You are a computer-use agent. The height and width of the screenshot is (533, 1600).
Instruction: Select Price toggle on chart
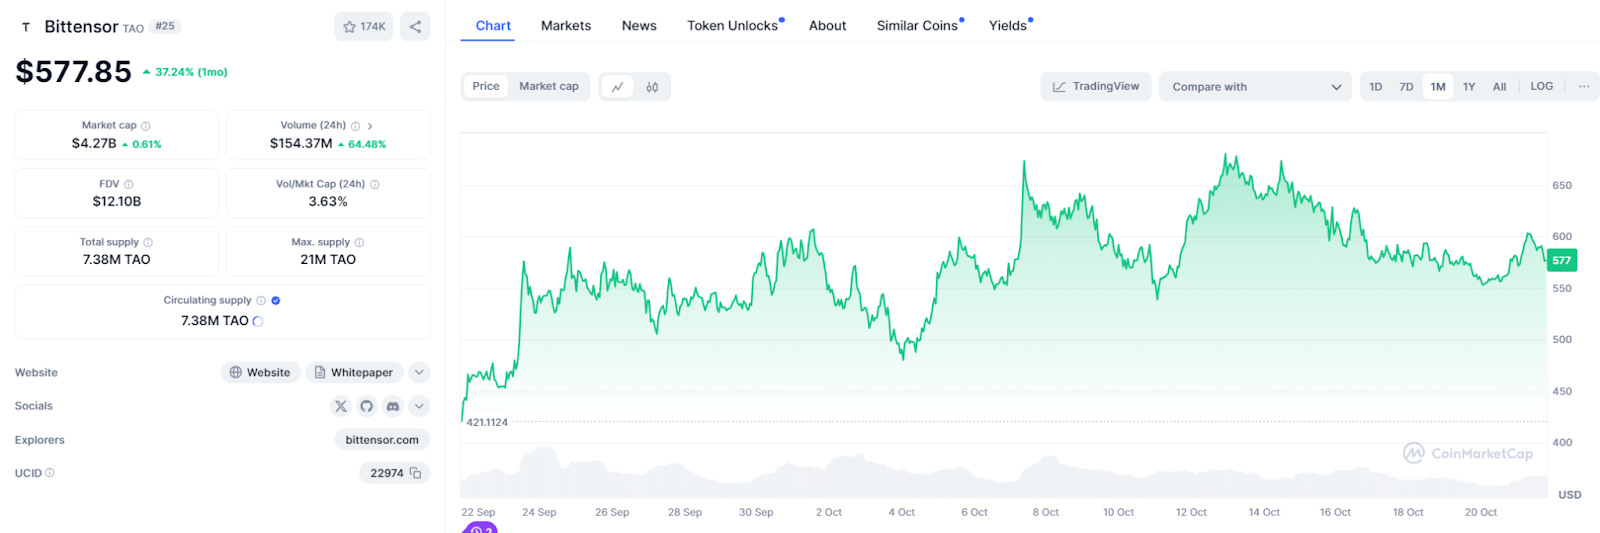(x=486, y=87)
